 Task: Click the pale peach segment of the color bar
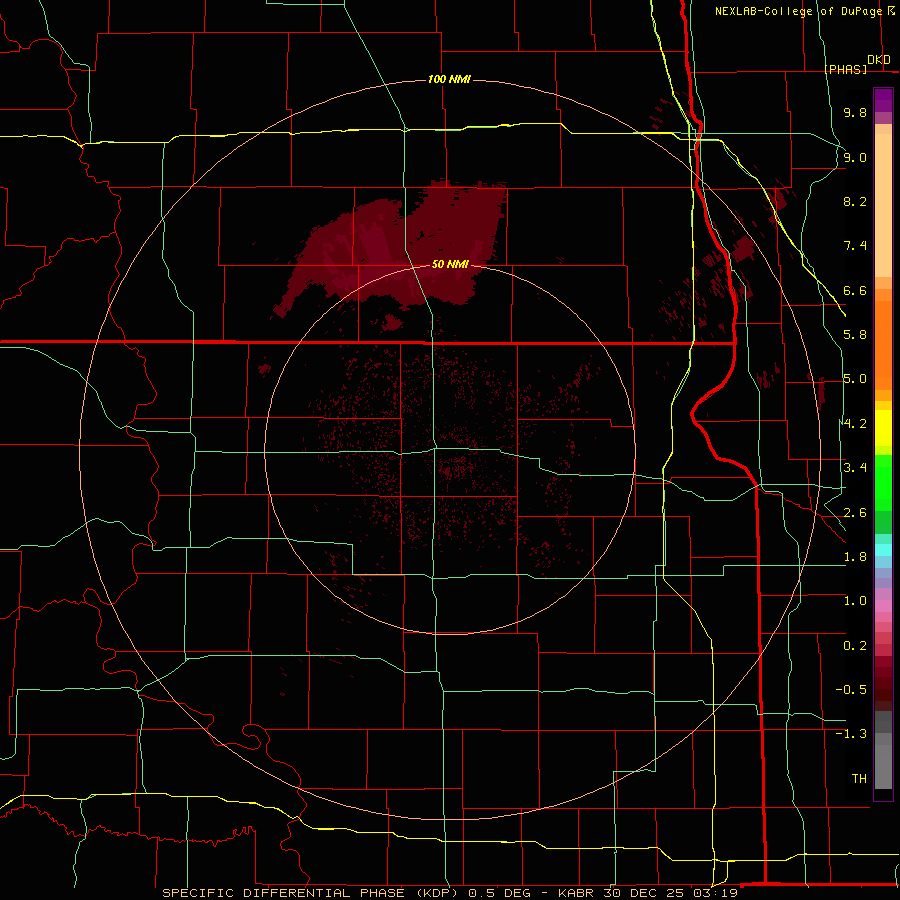883,205
